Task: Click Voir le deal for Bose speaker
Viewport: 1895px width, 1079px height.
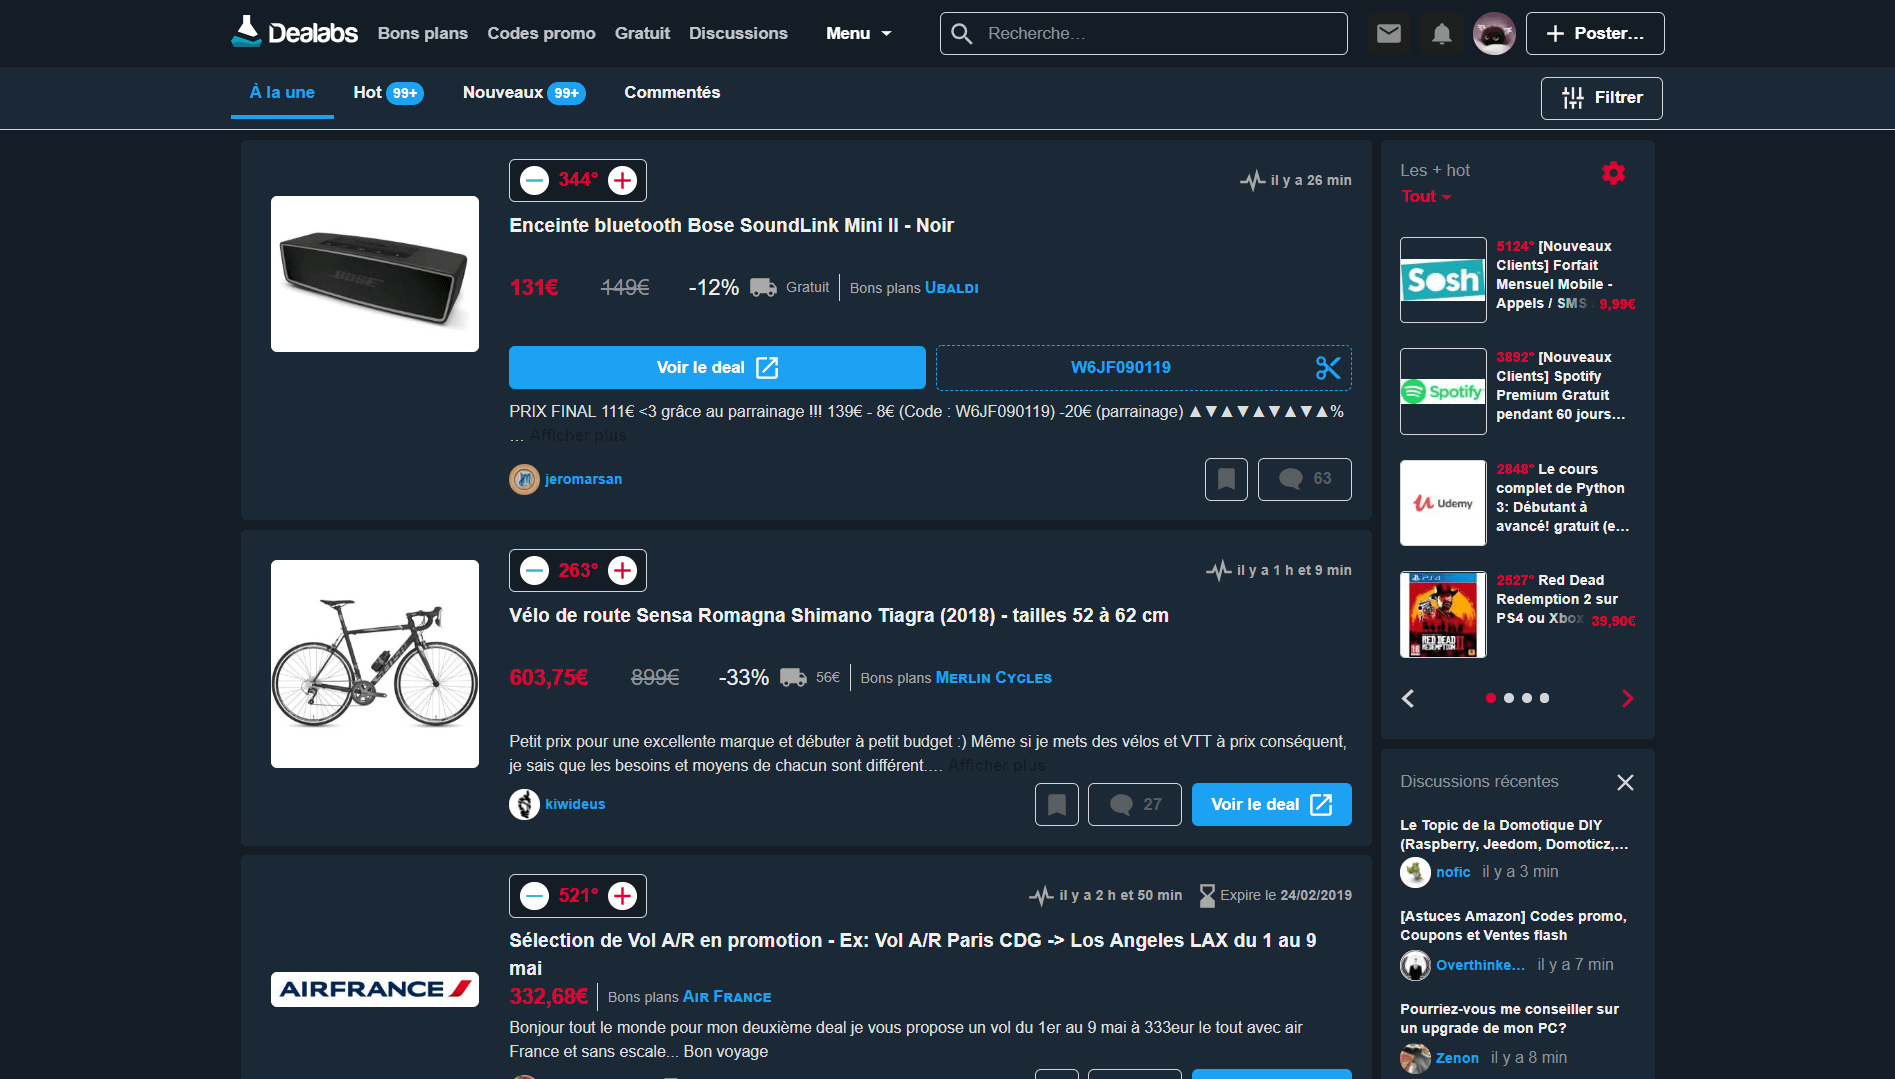Action: 717,368
